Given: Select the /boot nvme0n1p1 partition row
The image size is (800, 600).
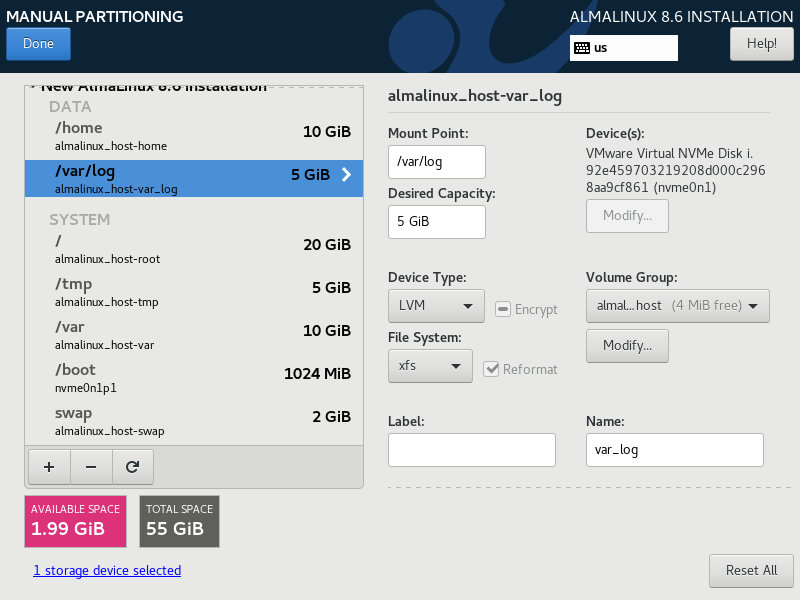Looking at the screenshot, I should 194,378.
